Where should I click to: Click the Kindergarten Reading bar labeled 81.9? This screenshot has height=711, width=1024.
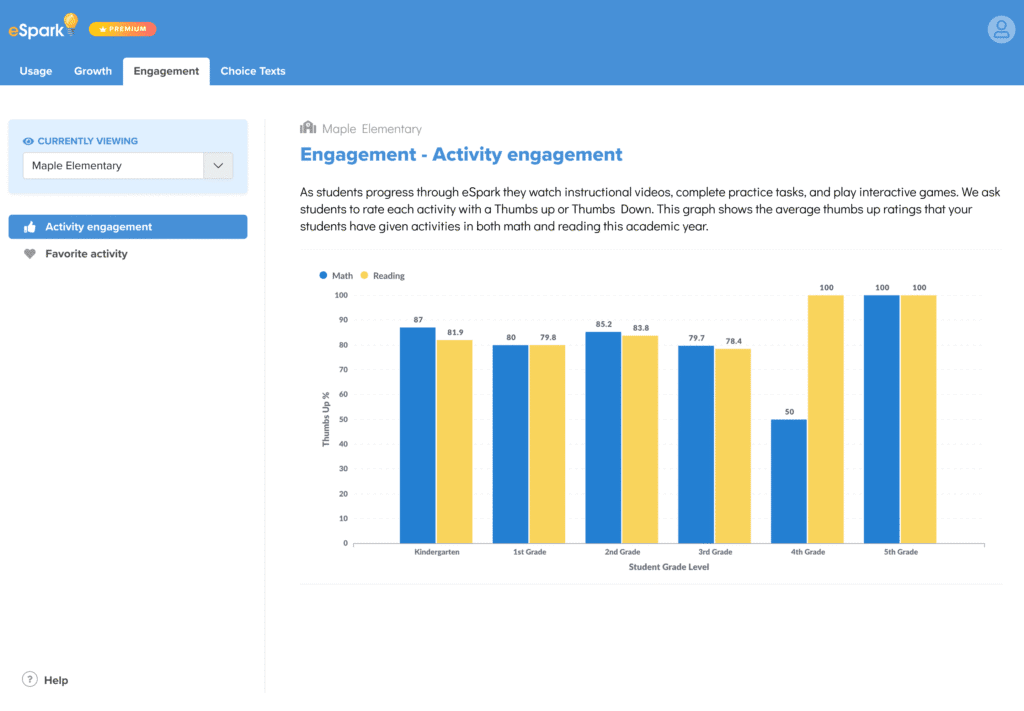click(x=455, y=440)
